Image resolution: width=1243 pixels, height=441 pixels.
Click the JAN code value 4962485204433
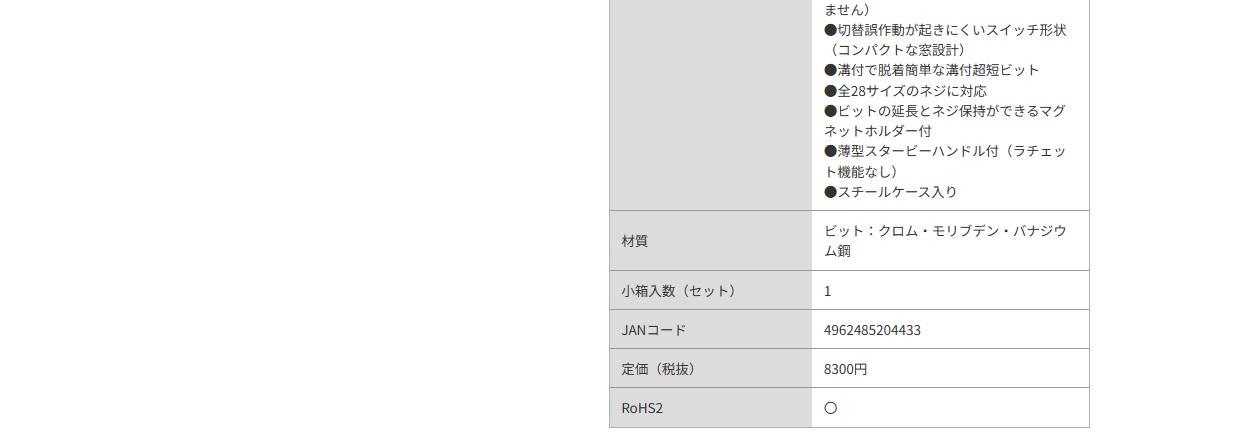tap(872, 330)
